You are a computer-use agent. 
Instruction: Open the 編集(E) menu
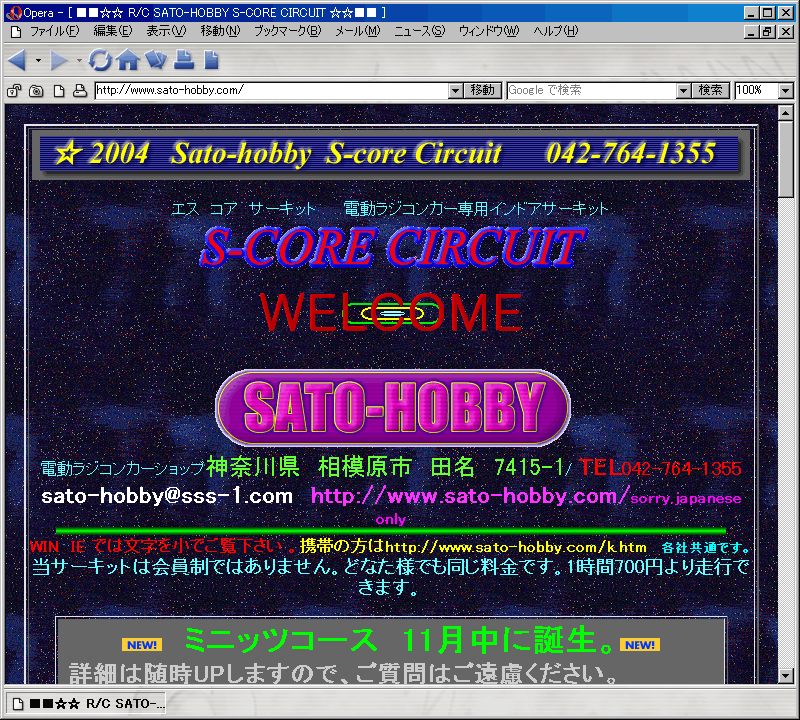[x=113, y=31]
